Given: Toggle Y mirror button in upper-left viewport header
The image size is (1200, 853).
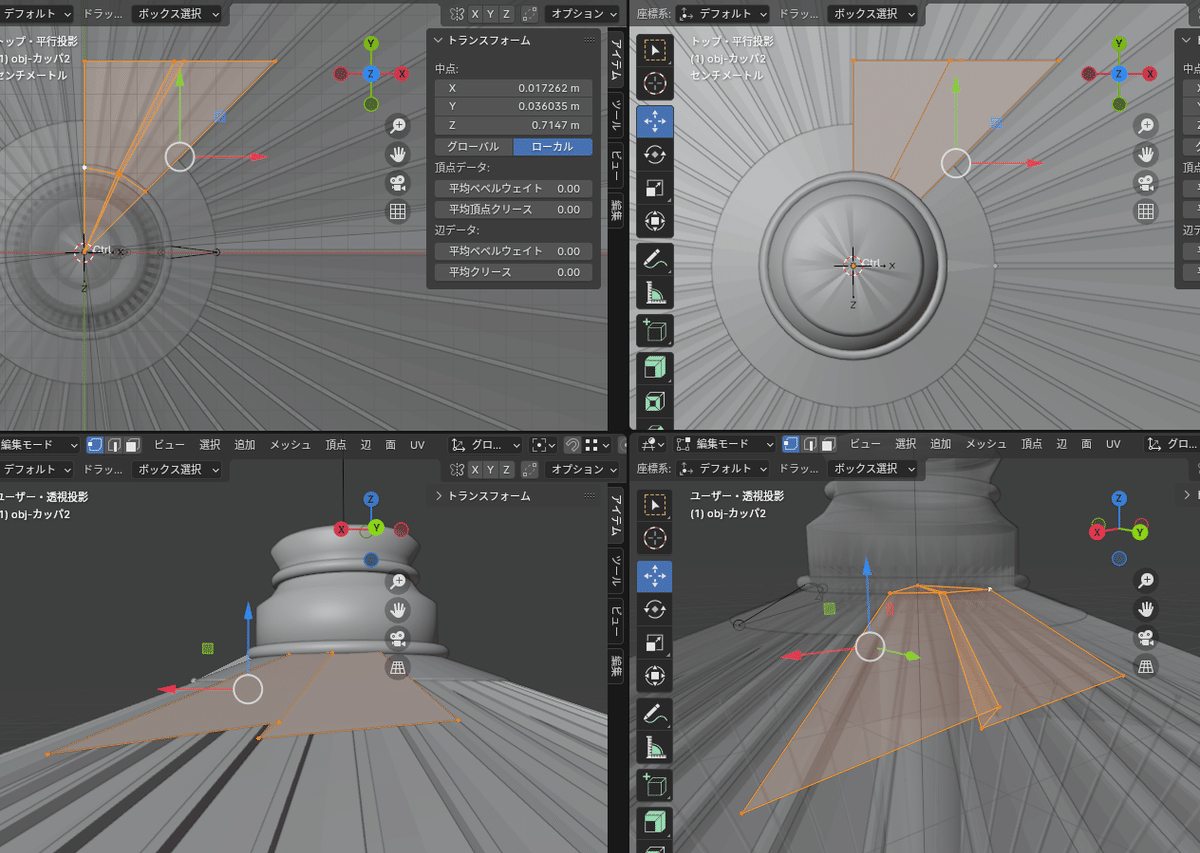Looking at the screenshot, I should click(491, 14).
